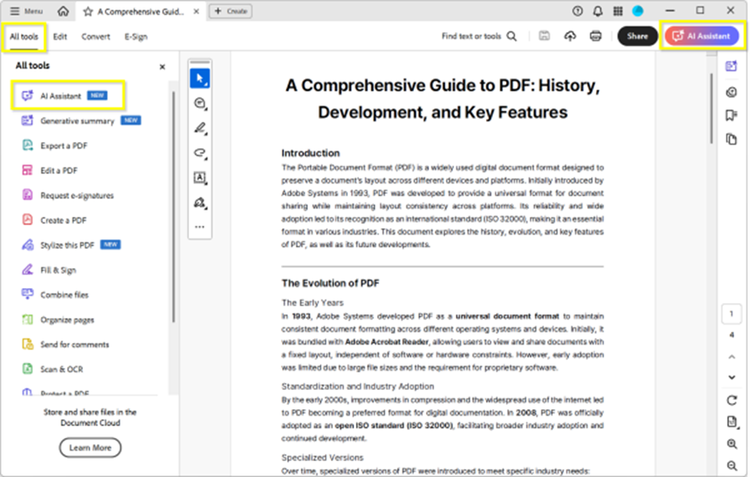Viewport: 750px width, 477px height.
Task: Click the All tools panel scrollbar
Action: 173,207
